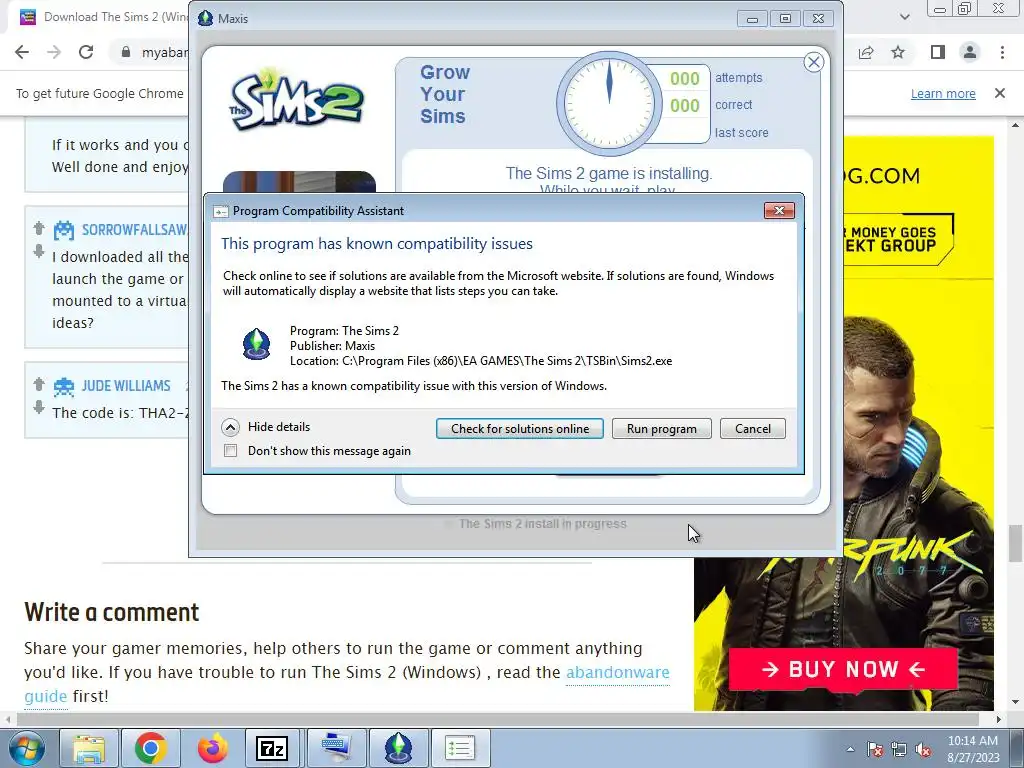Close Program Compatibility Assistant with red X
This screenshot has width=1024, height=768.
coord(779,210)
